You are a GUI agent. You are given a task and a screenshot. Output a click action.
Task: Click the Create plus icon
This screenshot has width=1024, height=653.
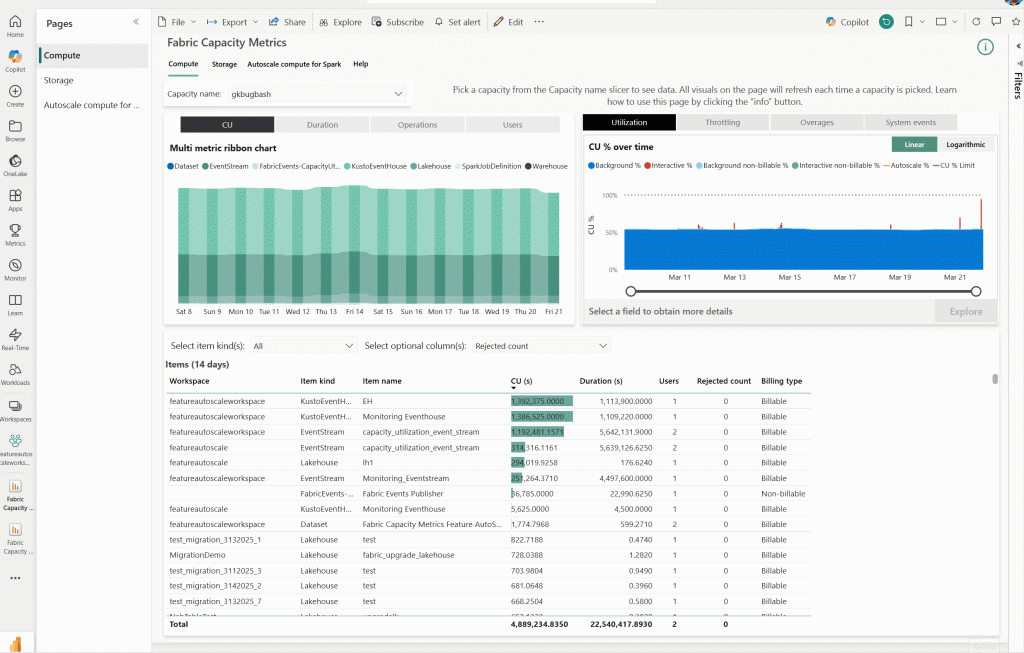click(15, 95)
